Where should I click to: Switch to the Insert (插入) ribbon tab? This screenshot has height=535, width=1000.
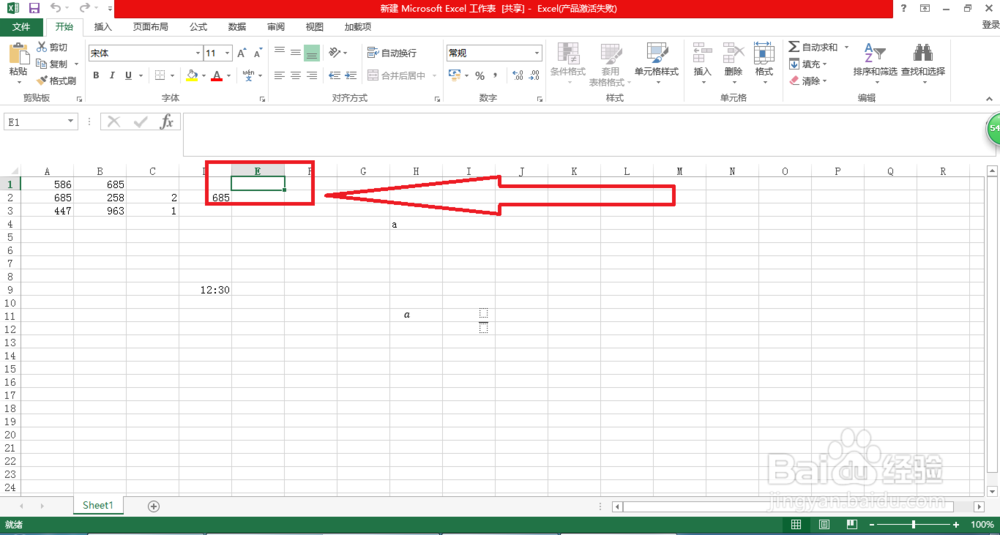pyautogui.click(x=103, y=27)
